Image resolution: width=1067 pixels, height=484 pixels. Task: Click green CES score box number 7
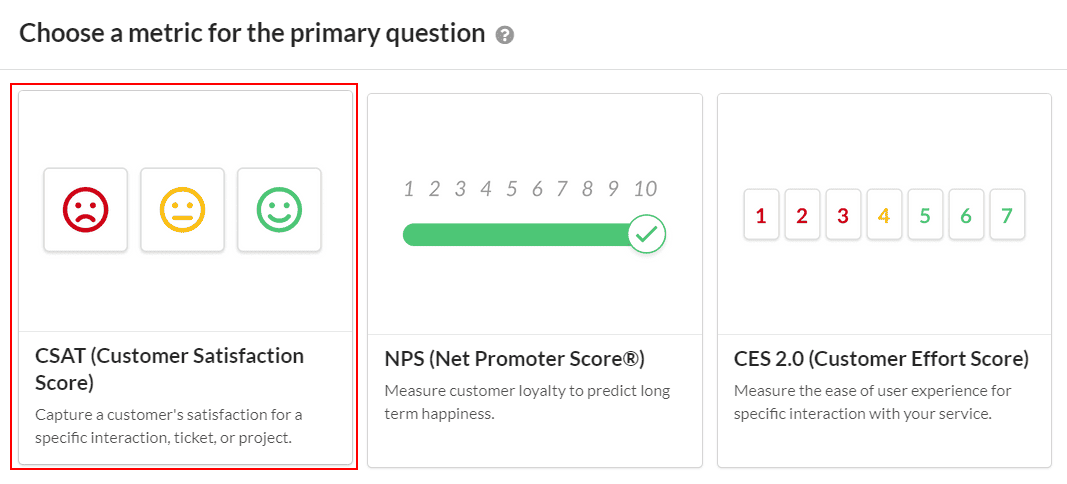tap(1007, 215)
